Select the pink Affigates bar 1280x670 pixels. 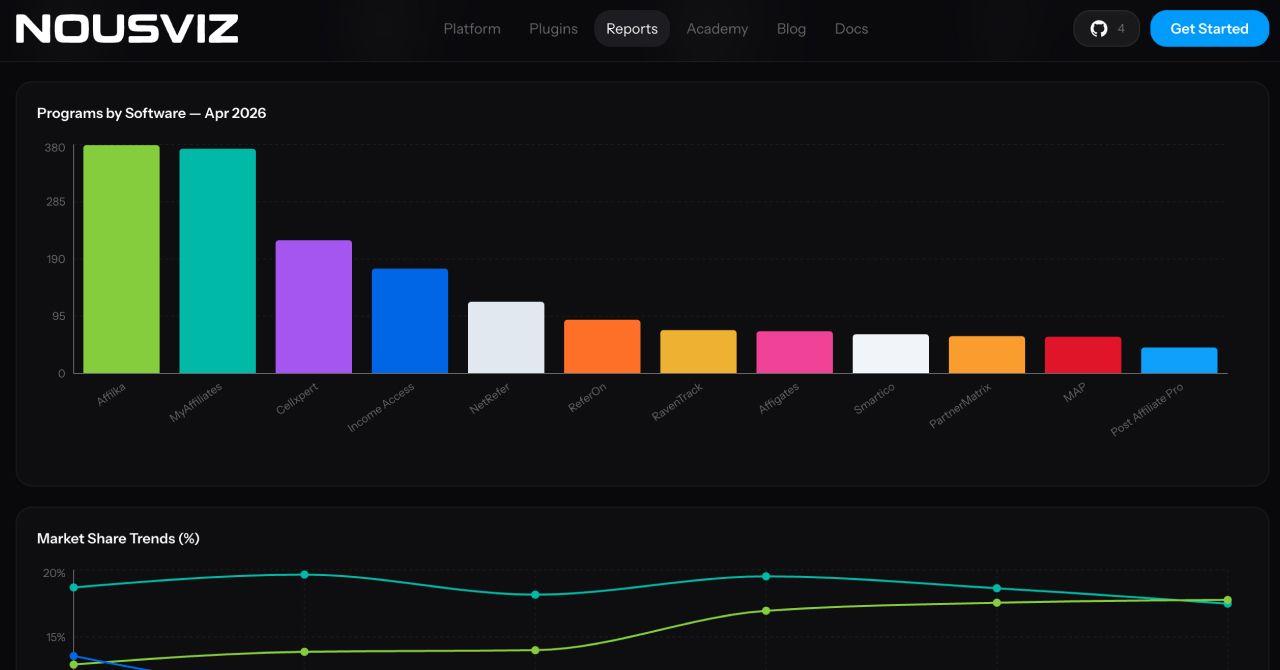click(x=794, y=354)
